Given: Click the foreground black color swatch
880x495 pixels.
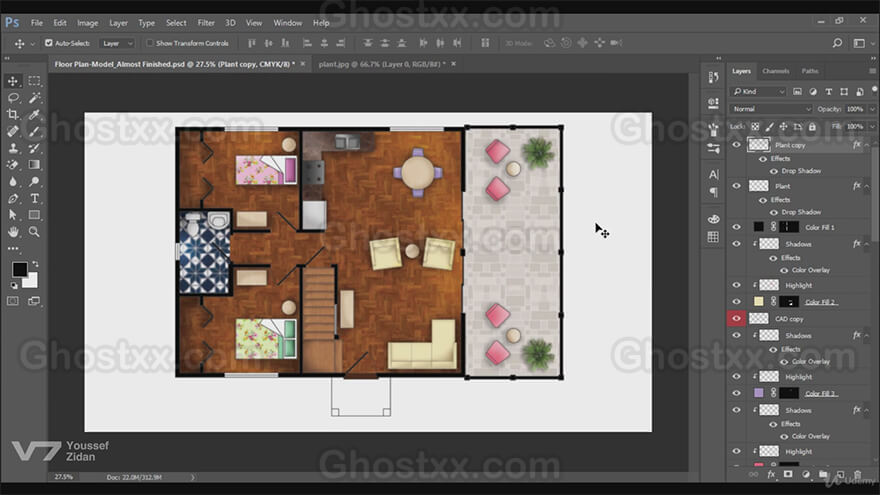Looking at the screenshot, I should tap(19, 269).
